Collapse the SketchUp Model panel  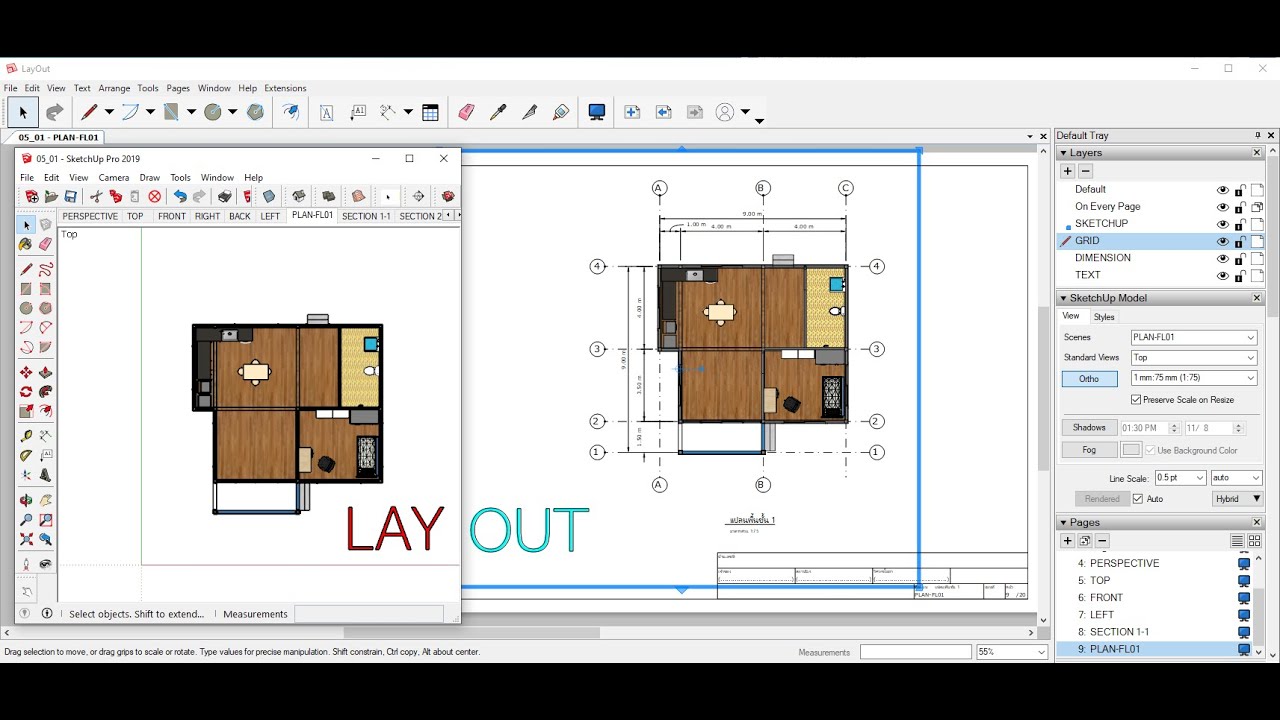(1063, 298)
